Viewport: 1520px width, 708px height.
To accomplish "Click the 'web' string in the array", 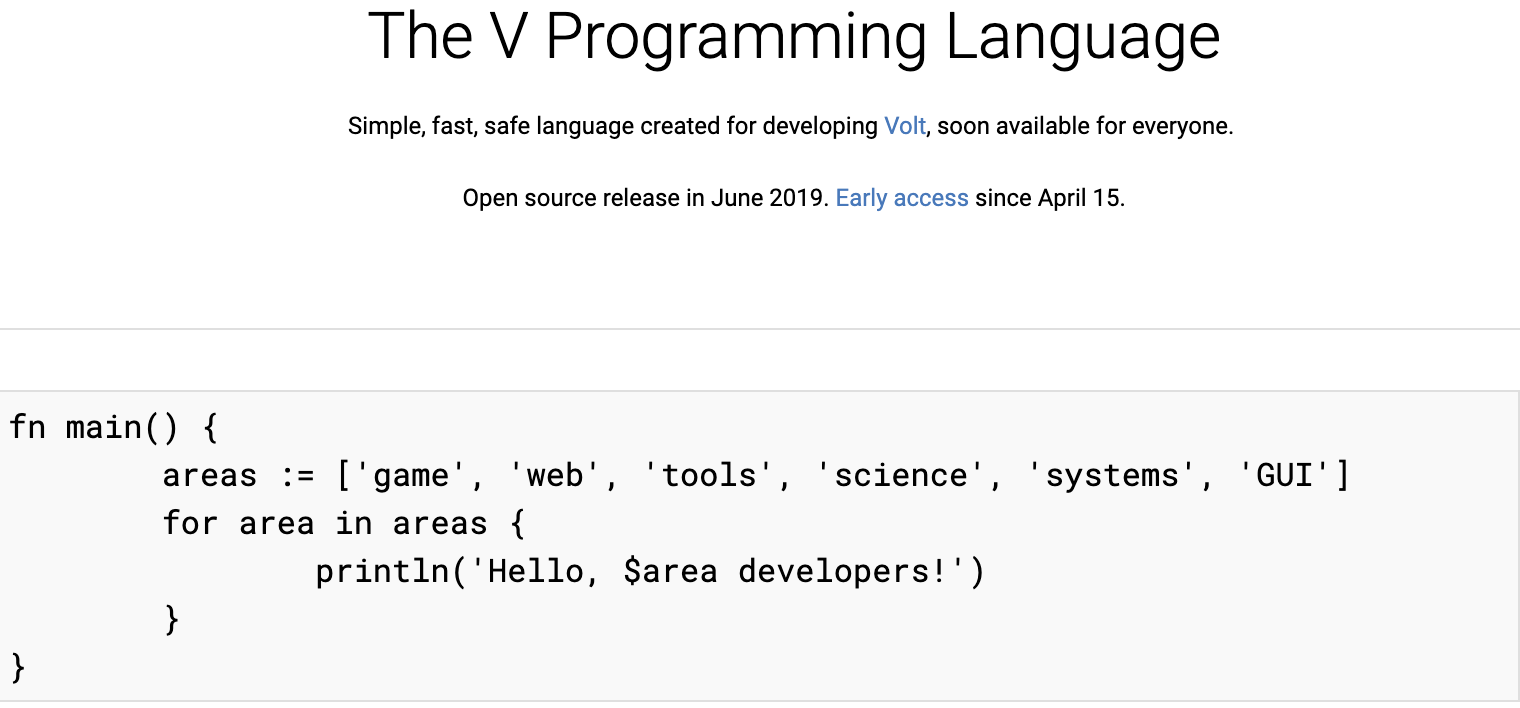I will click(x=557, y=476).
